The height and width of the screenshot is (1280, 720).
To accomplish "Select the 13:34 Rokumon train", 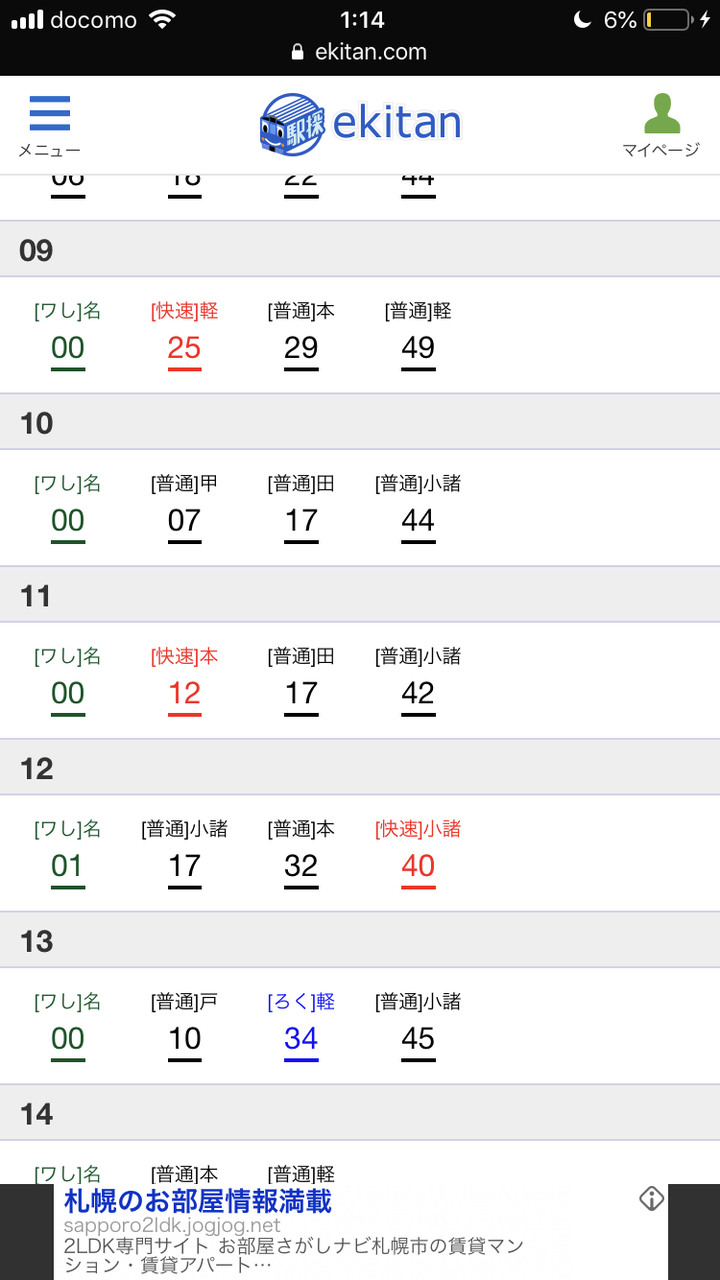I will click(x=301, y=1039).
